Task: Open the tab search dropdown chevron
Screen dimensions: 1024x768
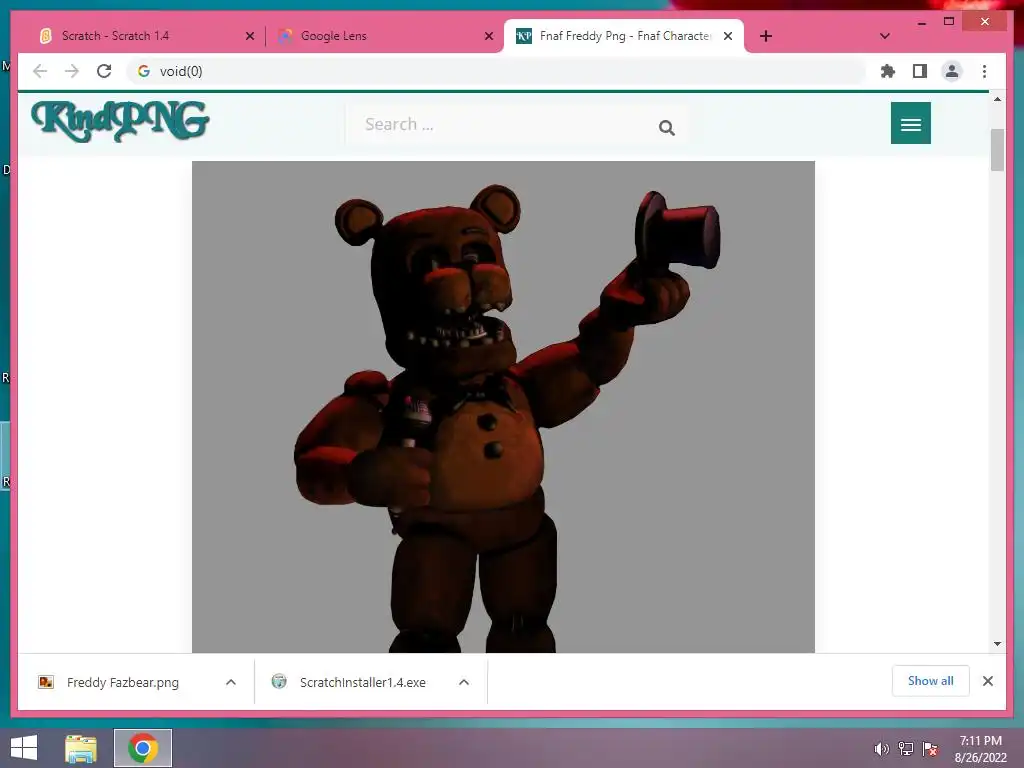Action: pyautogui.click(x=884, y=36)
